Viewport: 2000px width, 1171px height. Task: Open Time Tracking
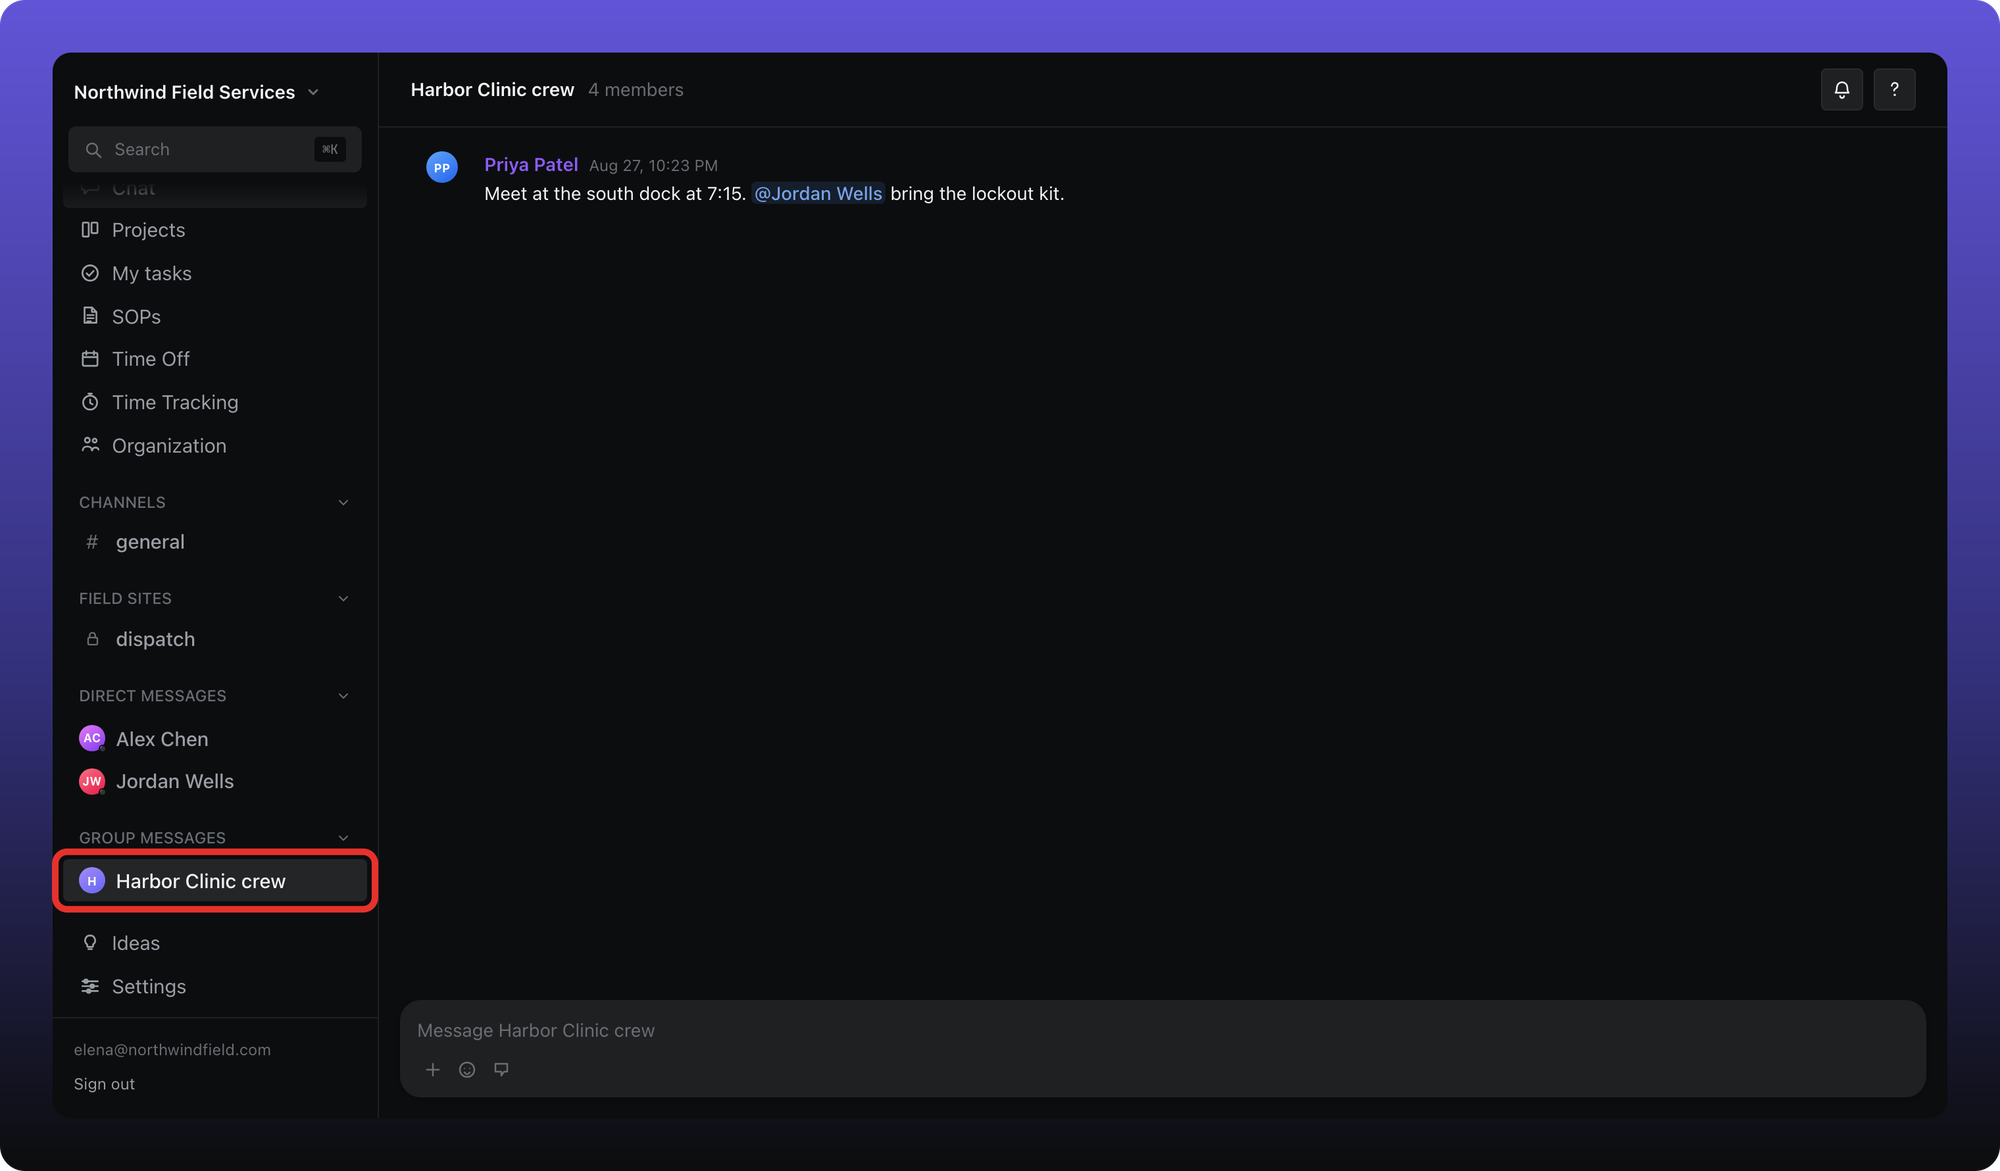tap(215, 402)
